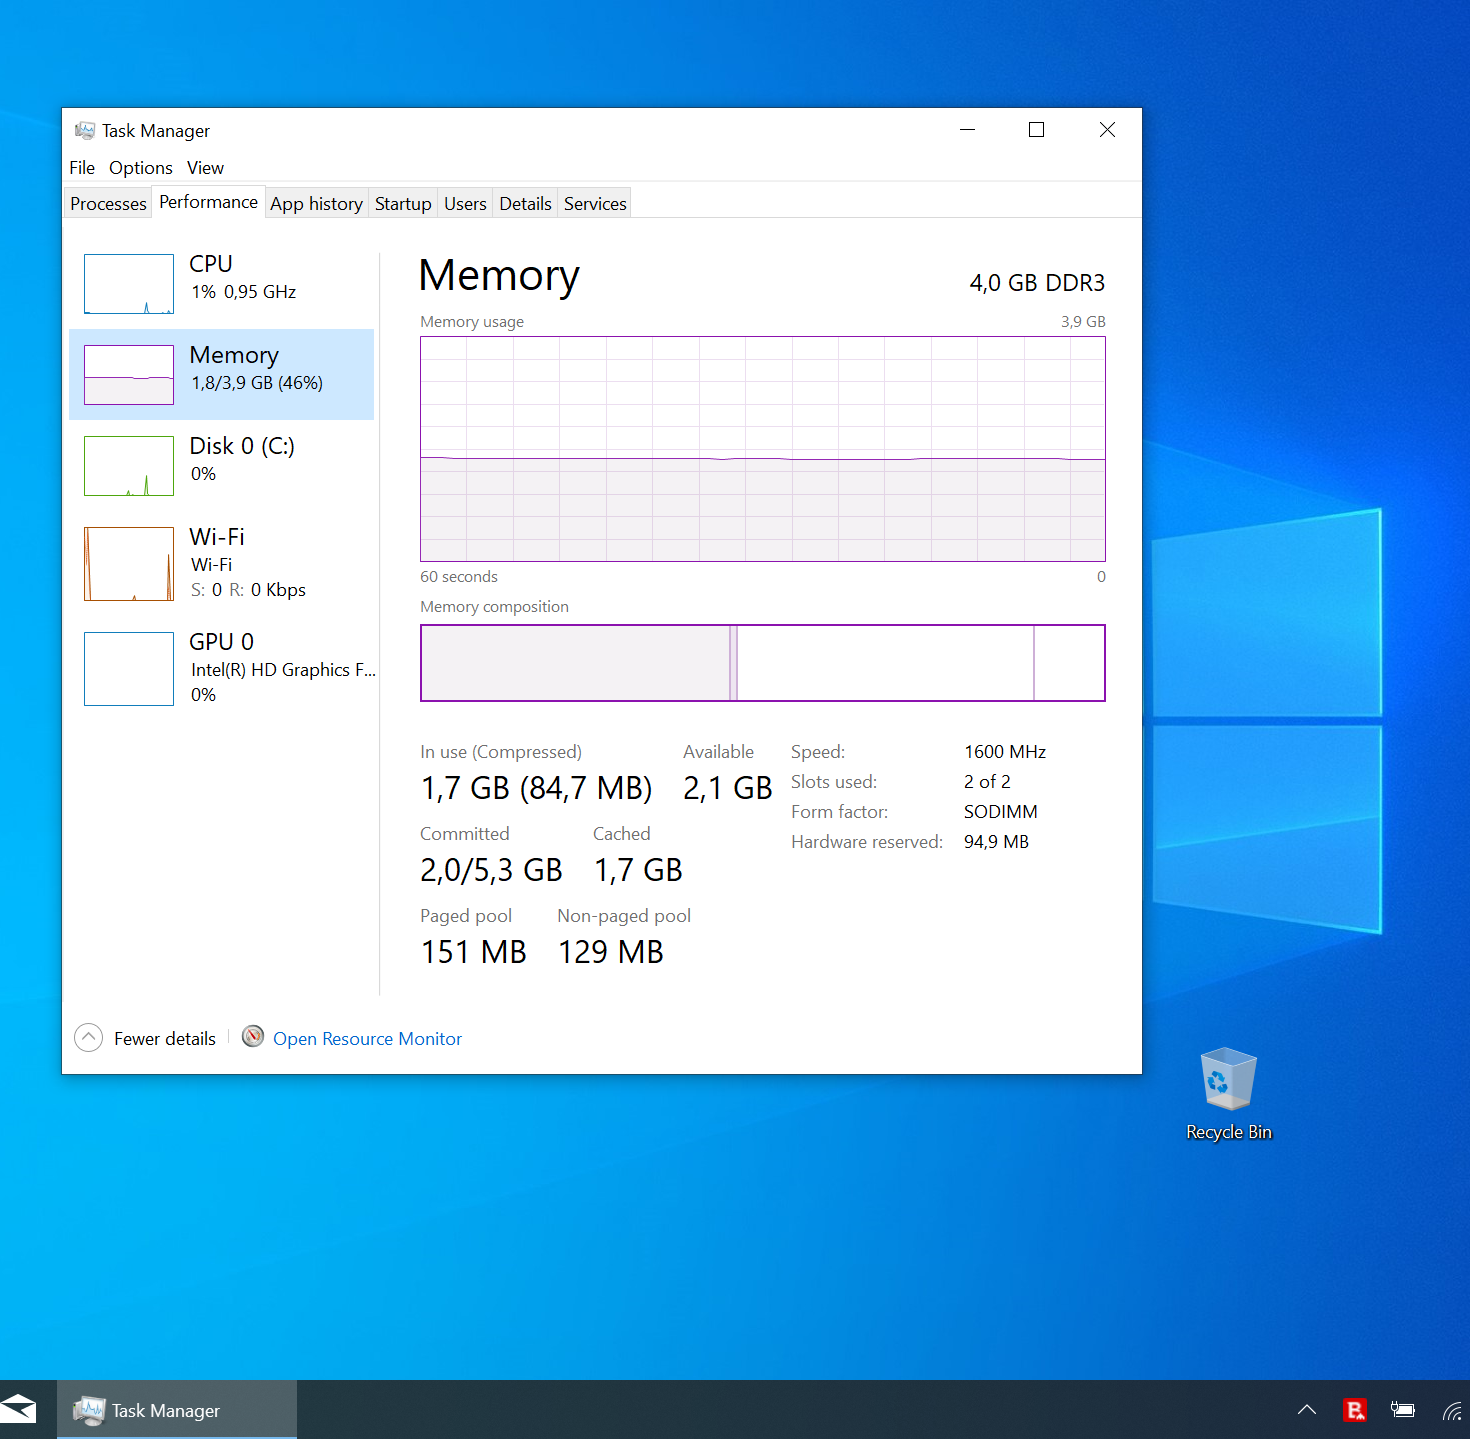
Task: Click the Resource Monitor gauge icon
Action: pyautogui.click(x=253, y=1037)
